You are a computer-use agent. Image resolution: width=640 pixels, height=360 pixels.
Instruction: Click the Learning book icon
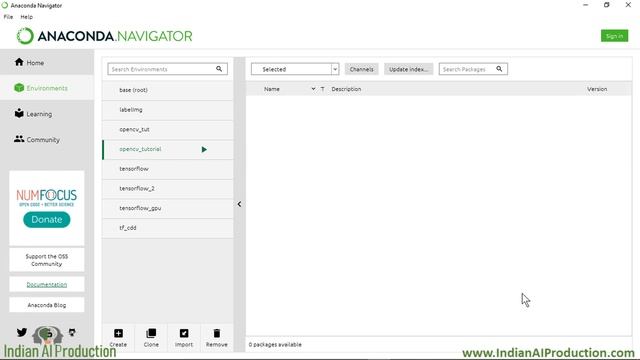click(x=19, y=113)
